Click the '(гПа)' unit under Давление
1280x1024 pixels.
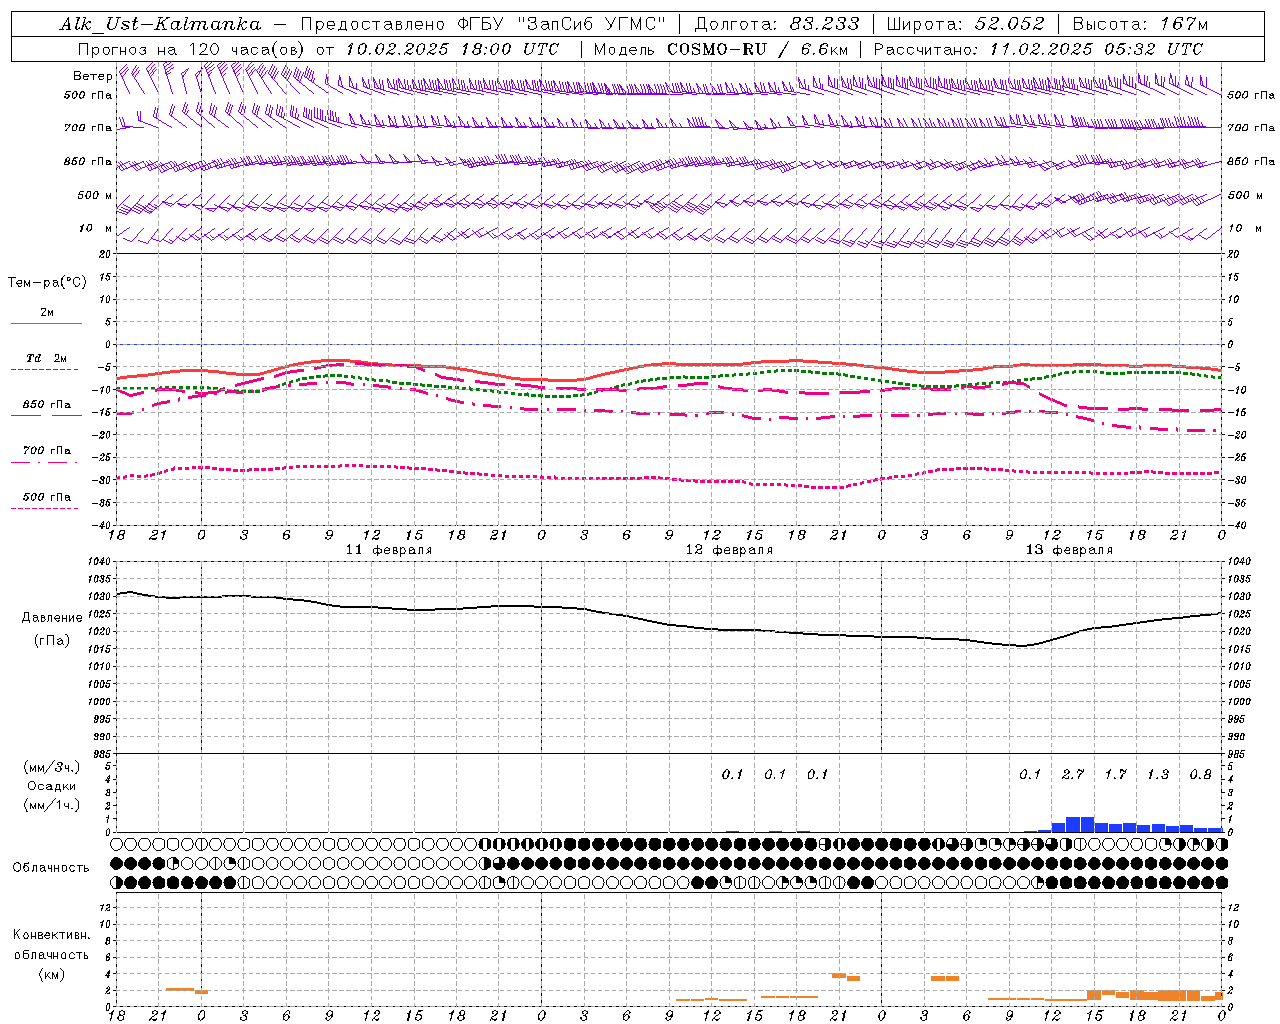(52, 641)
